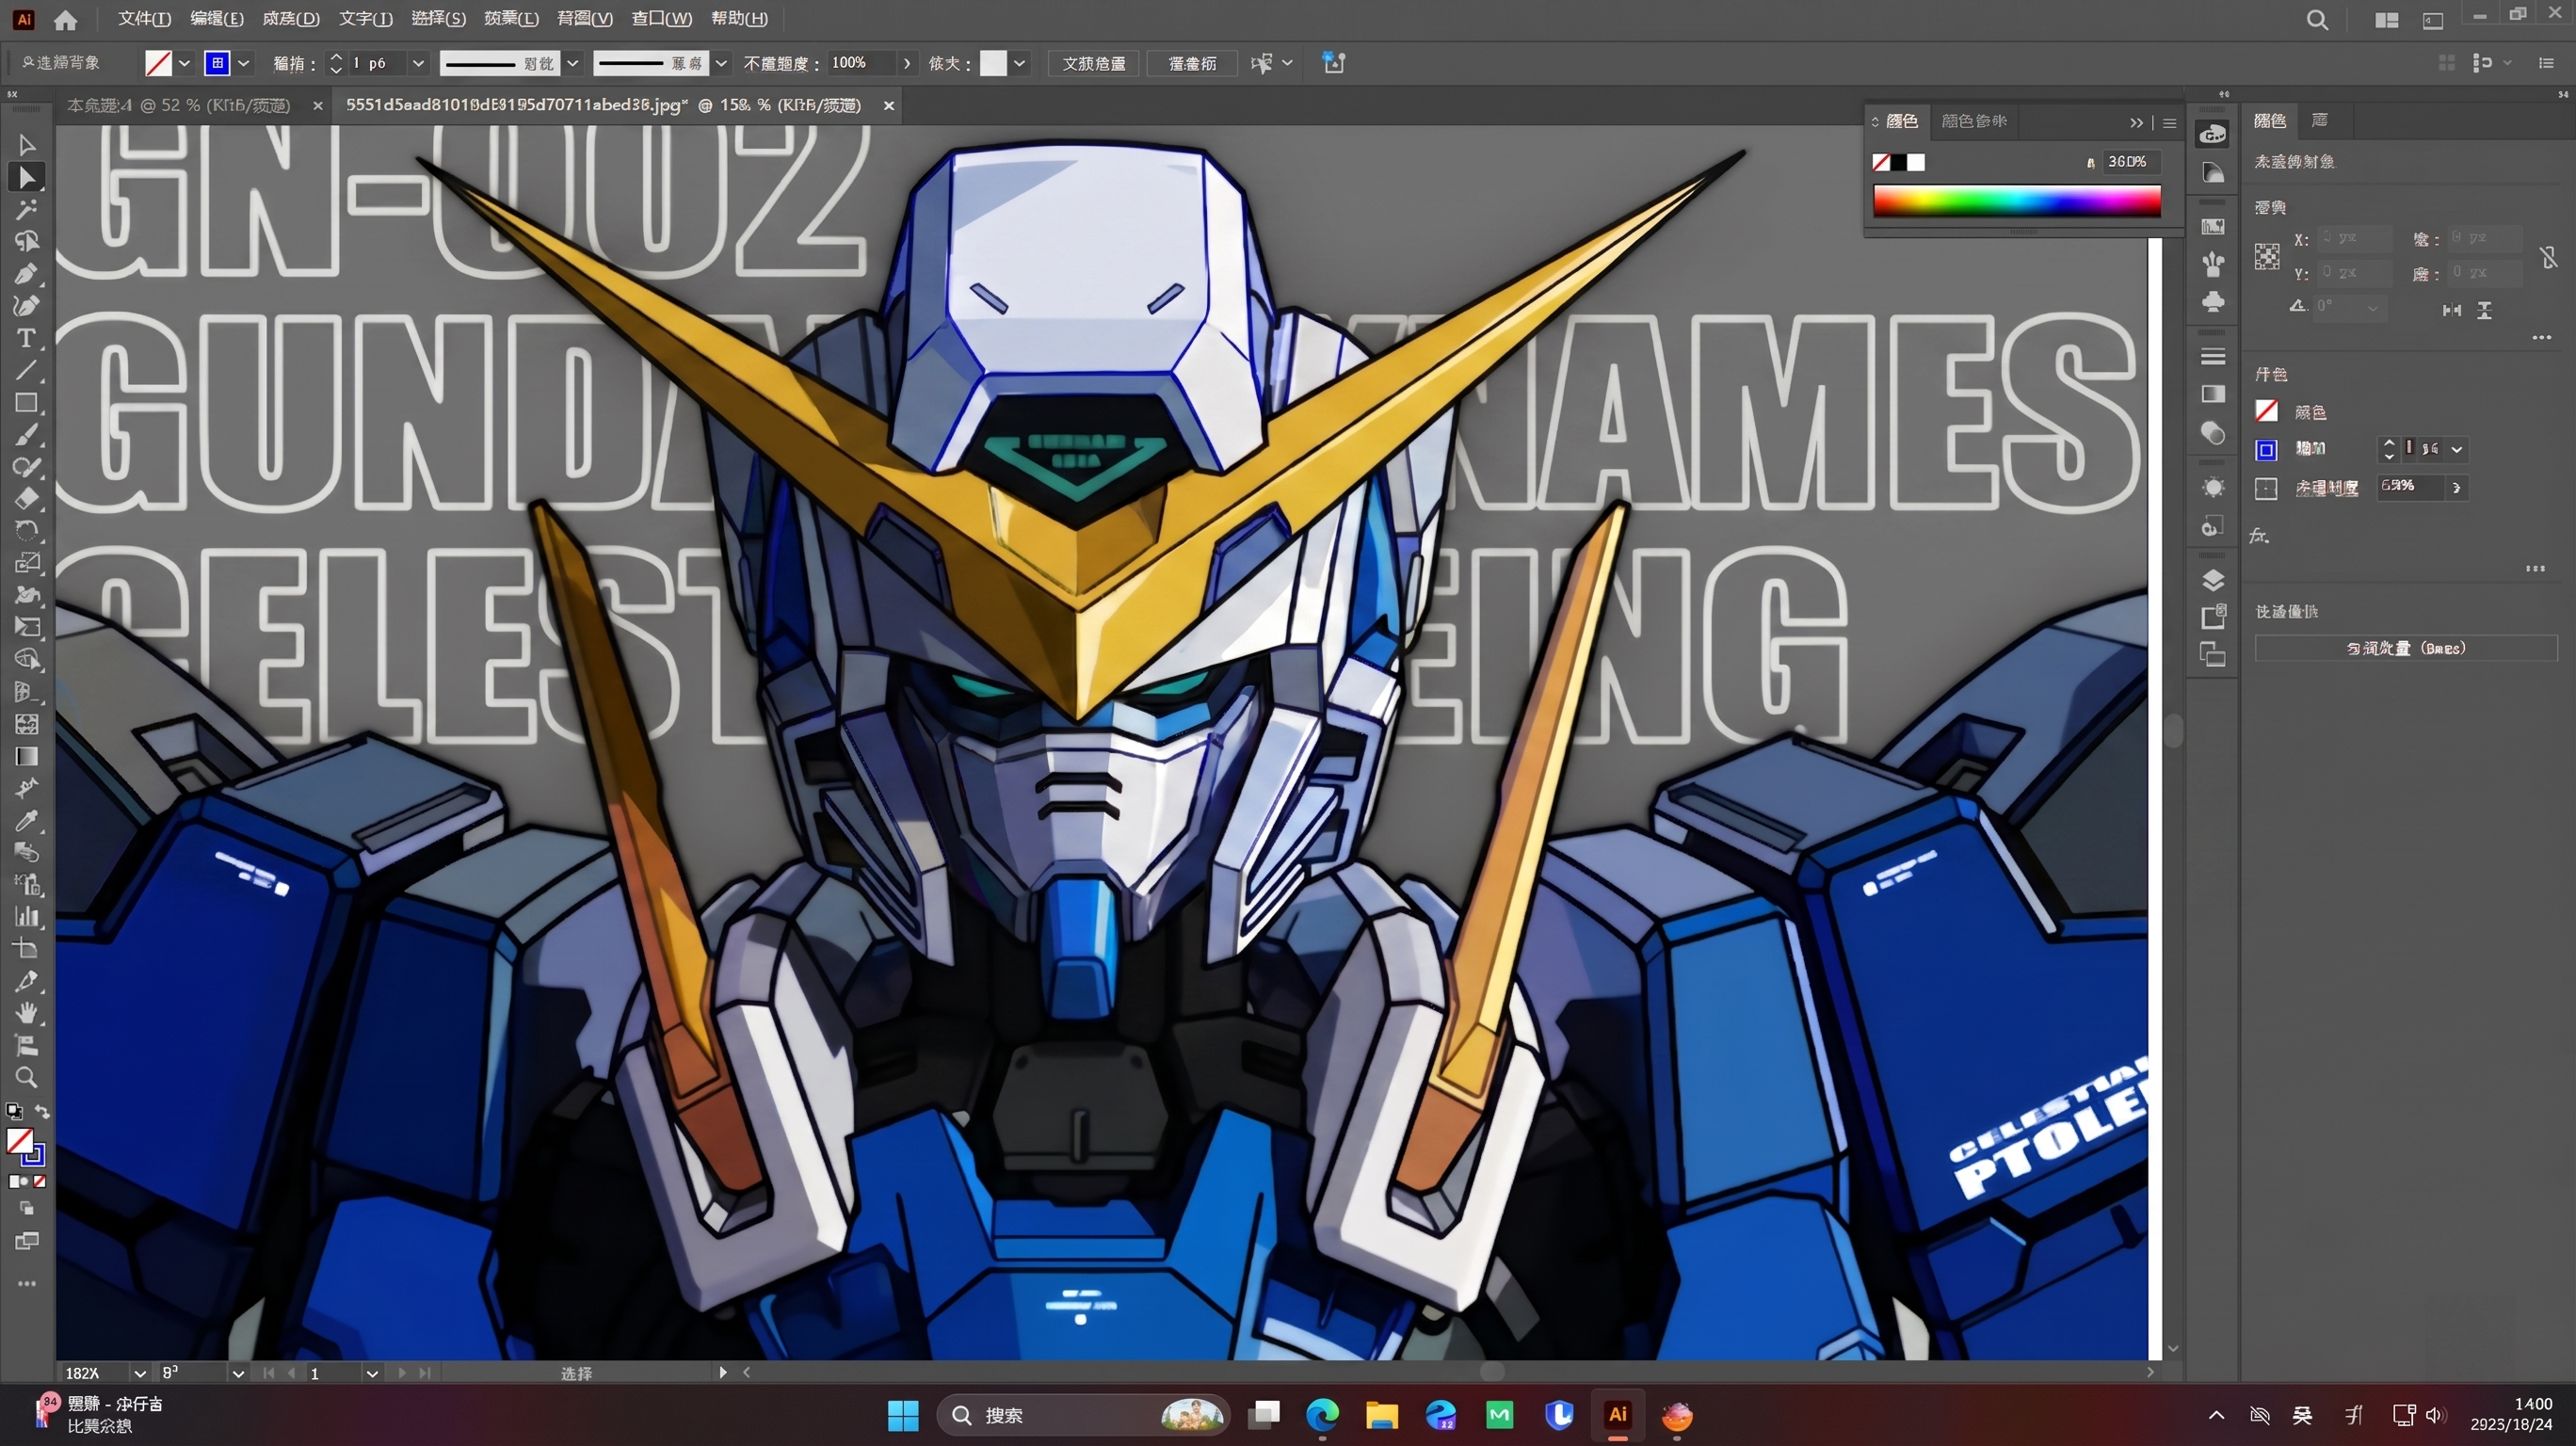Activate the Rotate tool
Viewport: 2576px width, 1446px height.
(27, 531)
